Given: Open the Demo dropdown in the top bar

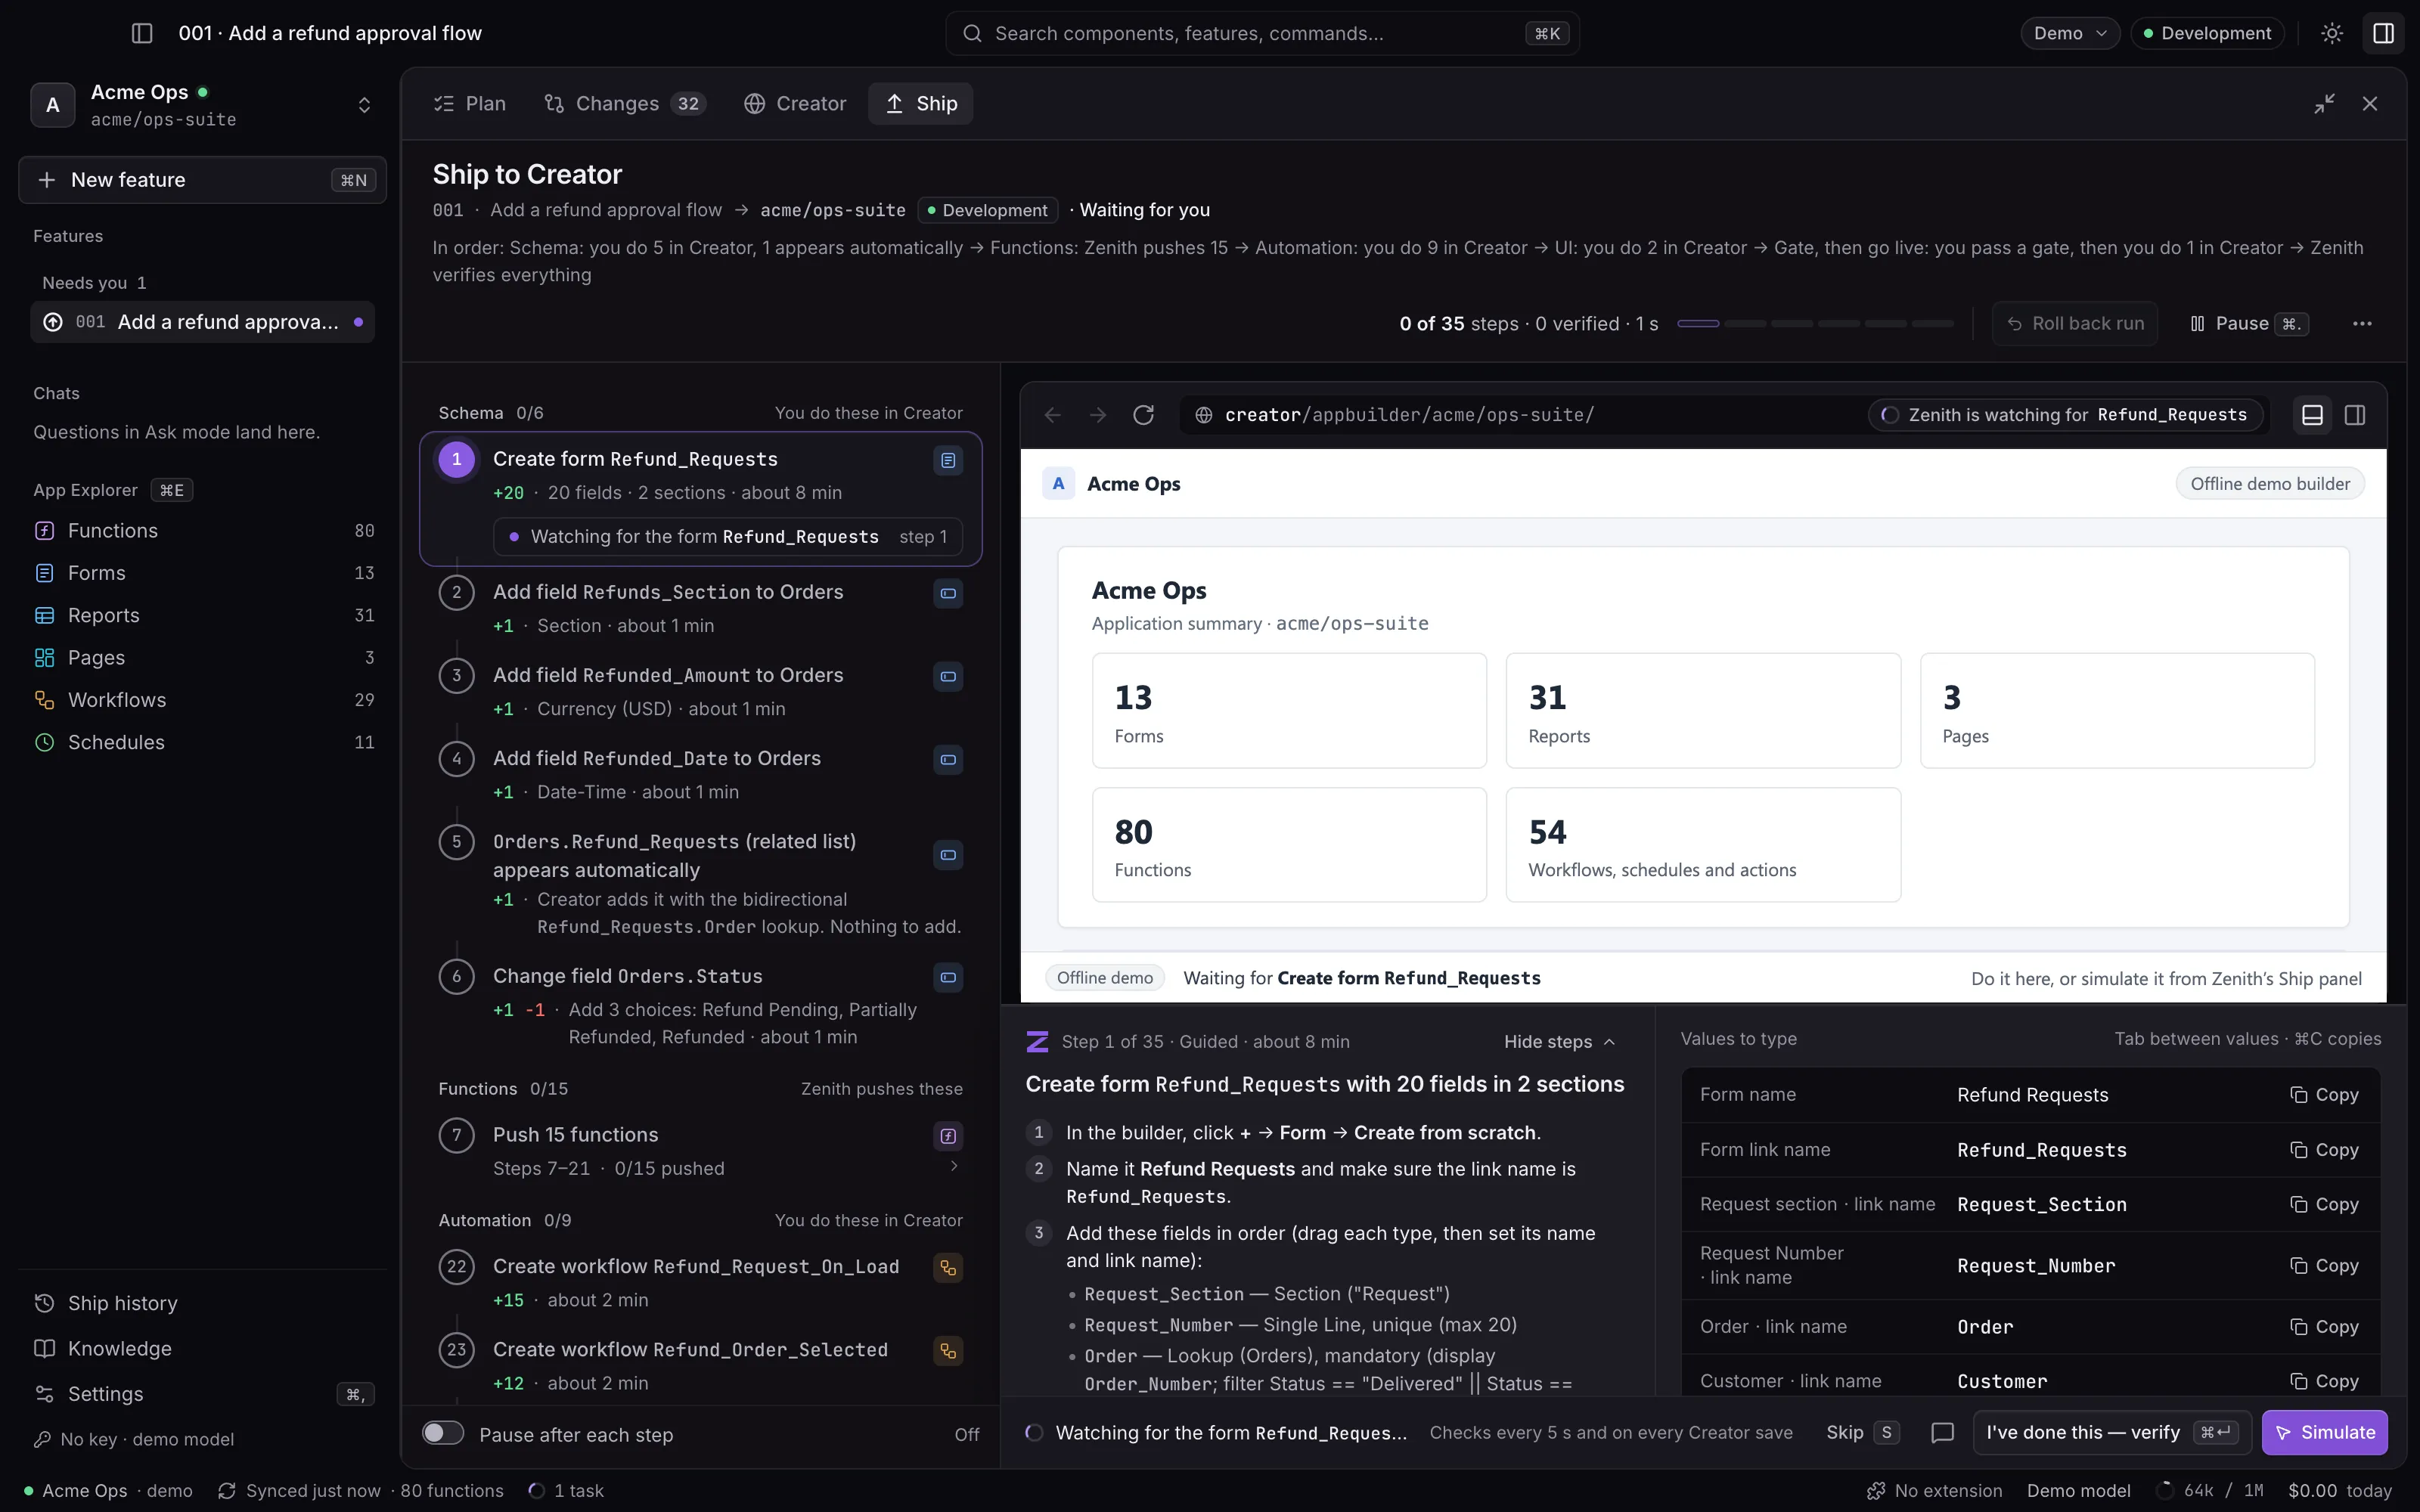Looking at the screenshot, I should (2069, 33).
